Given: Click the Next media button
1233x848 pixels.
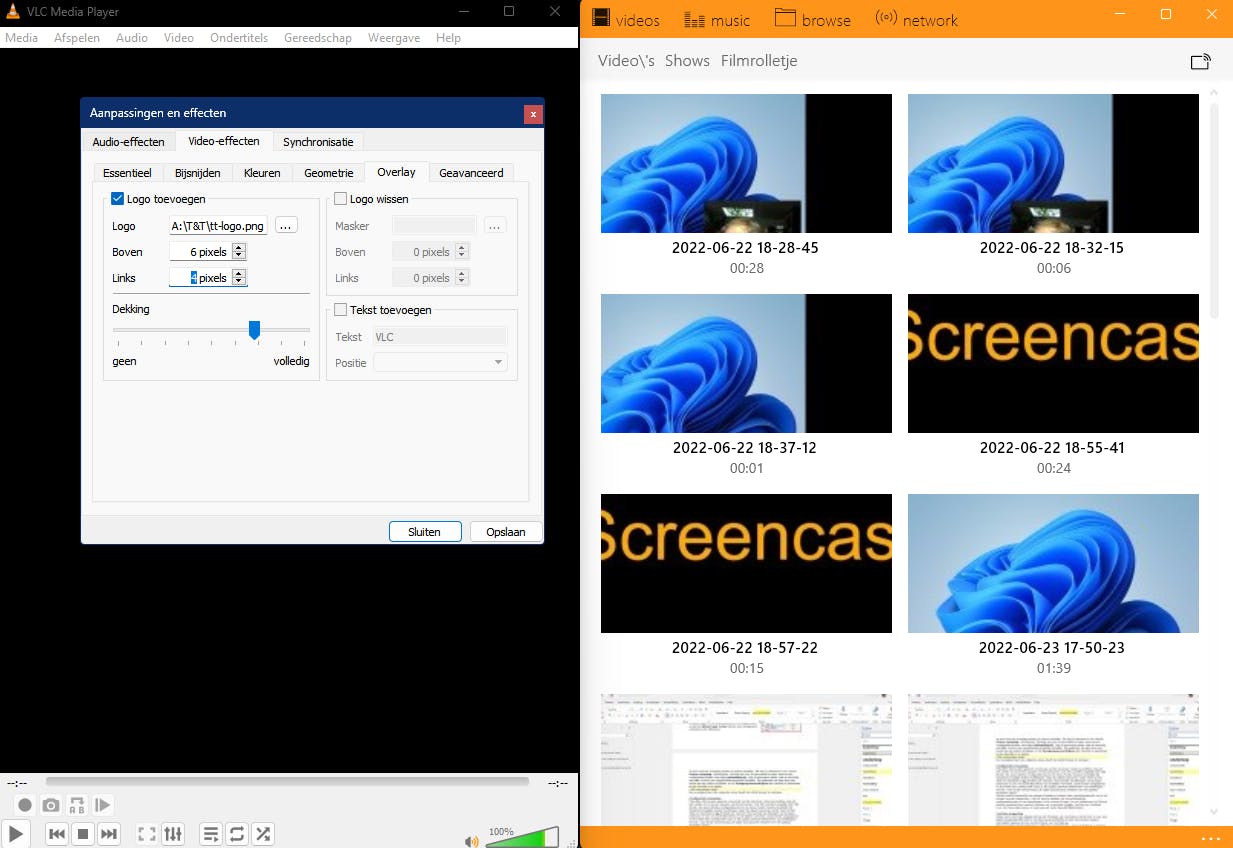Looking at the screenshot, I should coord(109,834).
